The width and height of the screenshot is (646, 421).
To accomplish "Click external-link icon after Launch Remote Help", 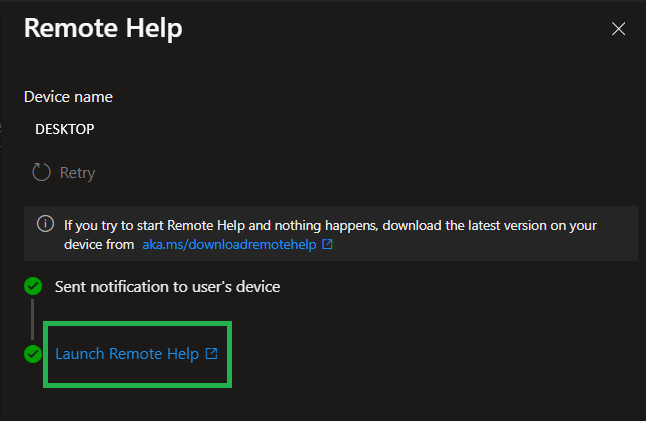I will click(211, 353).
